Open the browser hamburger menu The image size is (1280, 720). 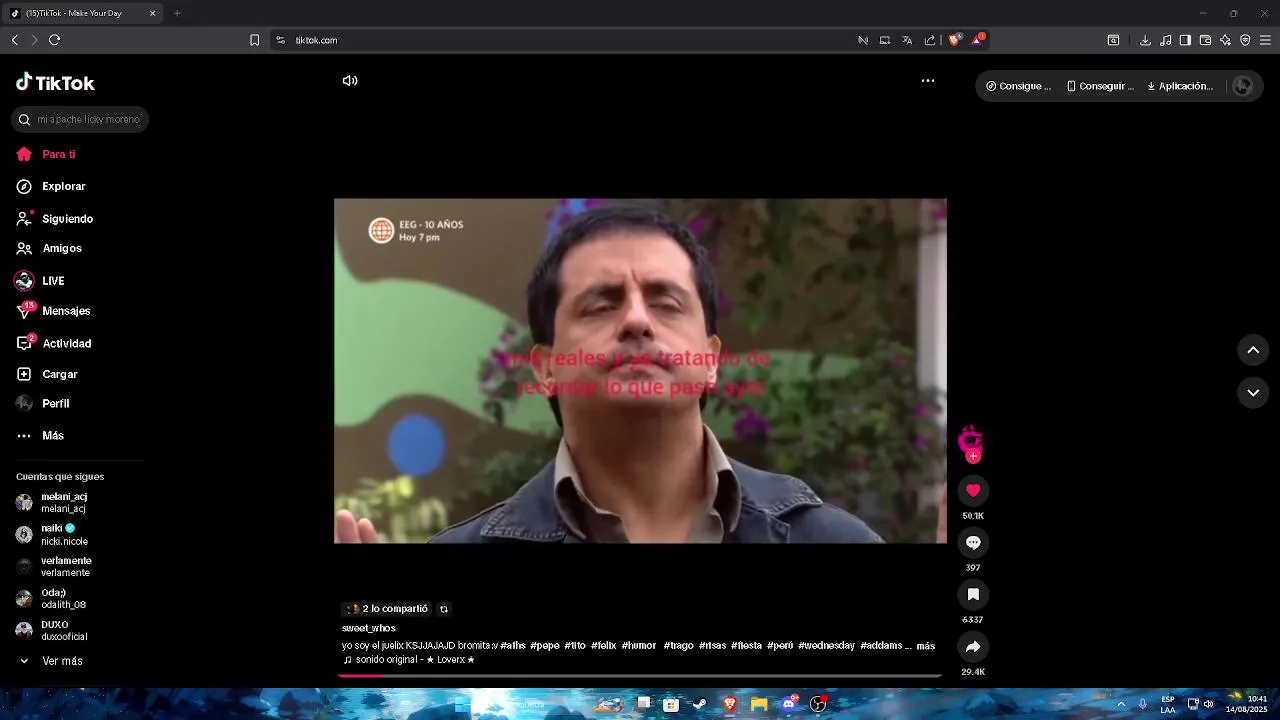pyautogui.click(x=1265, y=40)
